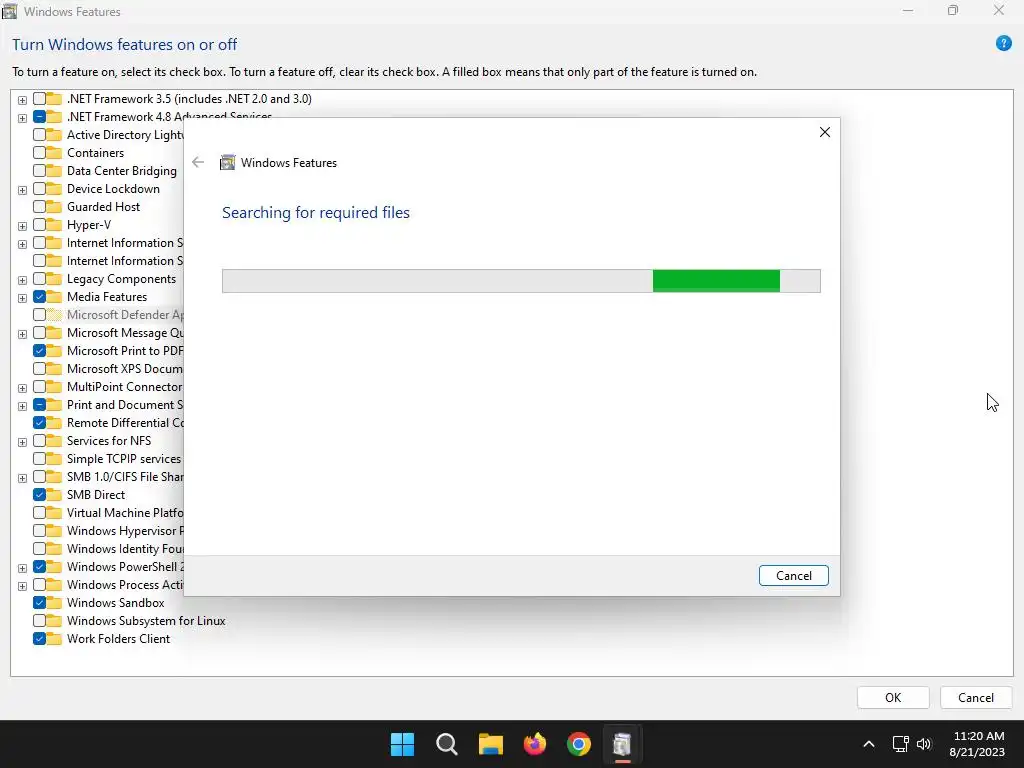Select the Windows Sandbox label
1024x768 pixels.
click(116, 603)
